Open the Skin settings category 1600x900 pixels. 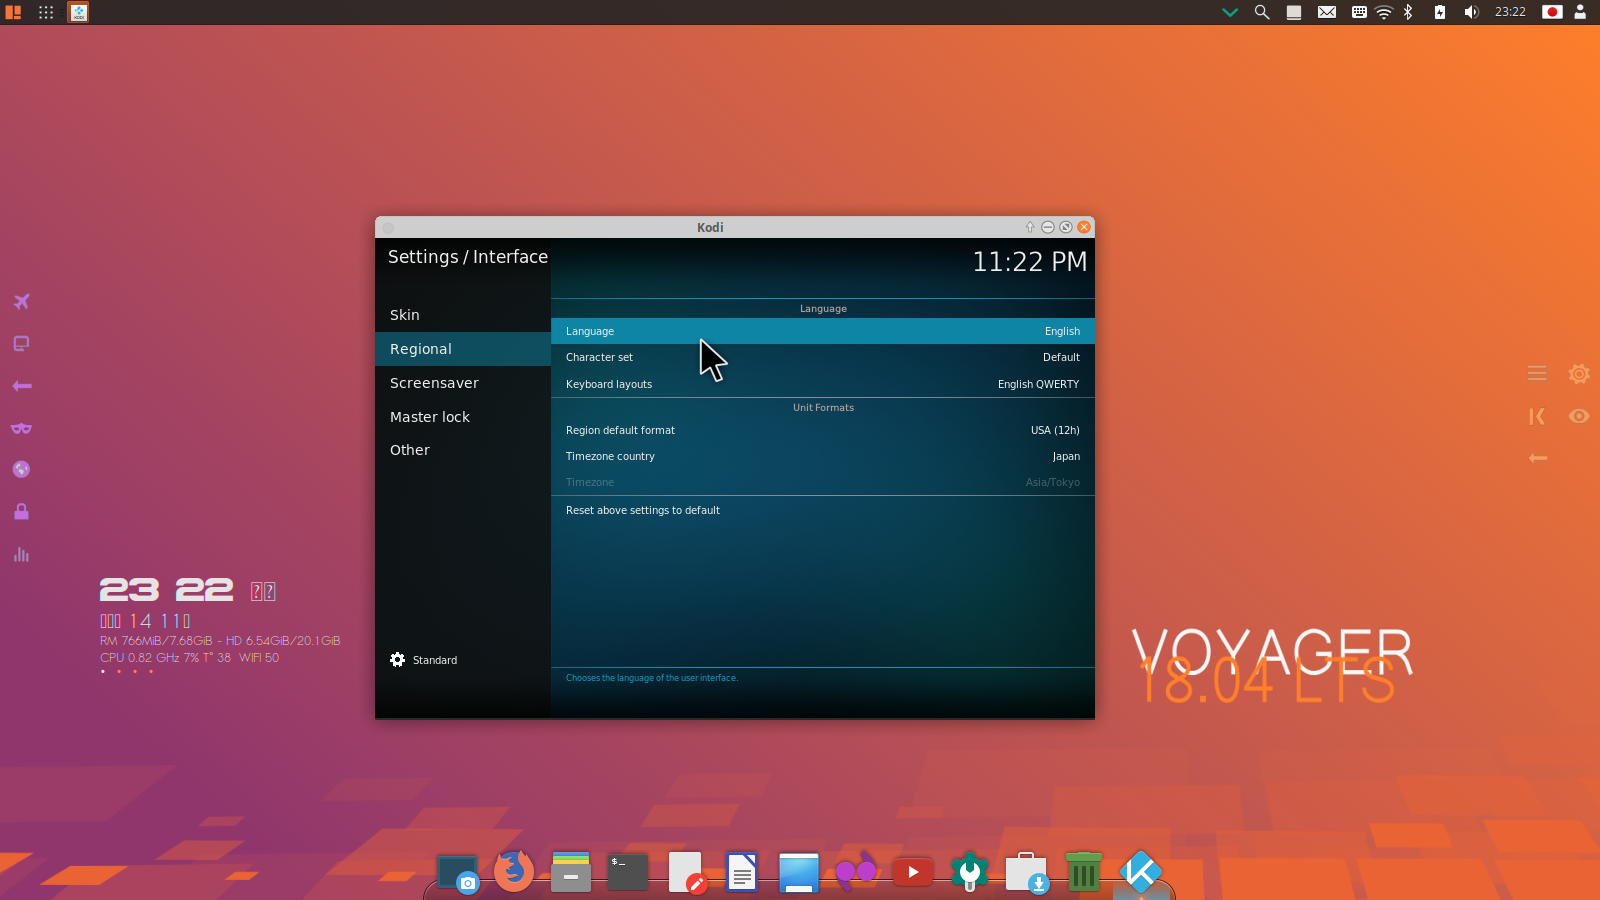pyautogui.click(x=463, y=315)
